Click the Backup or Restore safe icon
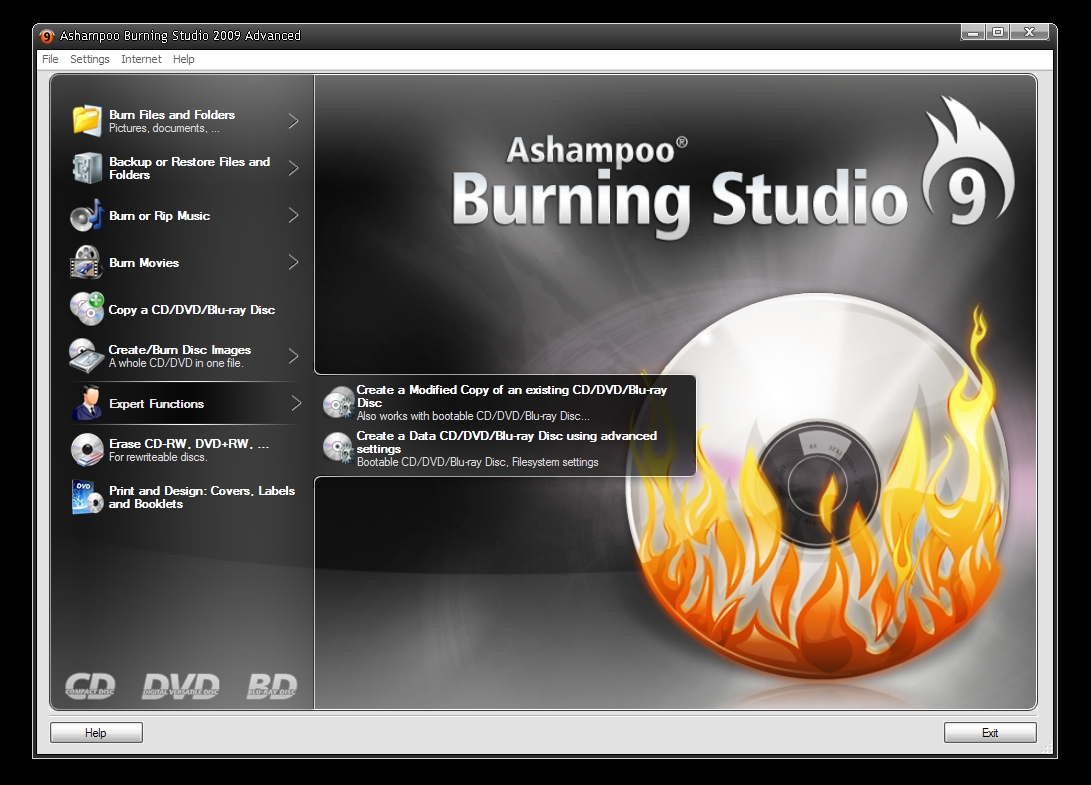Image resolution: width=1091 pixels, height=785 pixels. (x=87, y=168)
